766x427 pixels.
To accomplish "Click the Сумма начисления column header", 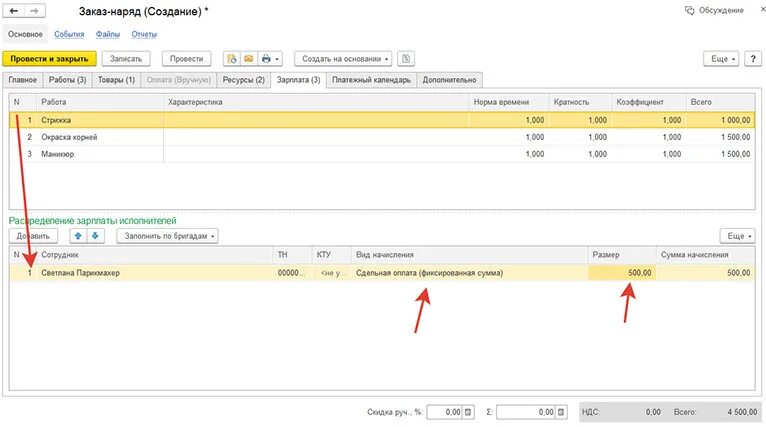I will coord(705,255).
